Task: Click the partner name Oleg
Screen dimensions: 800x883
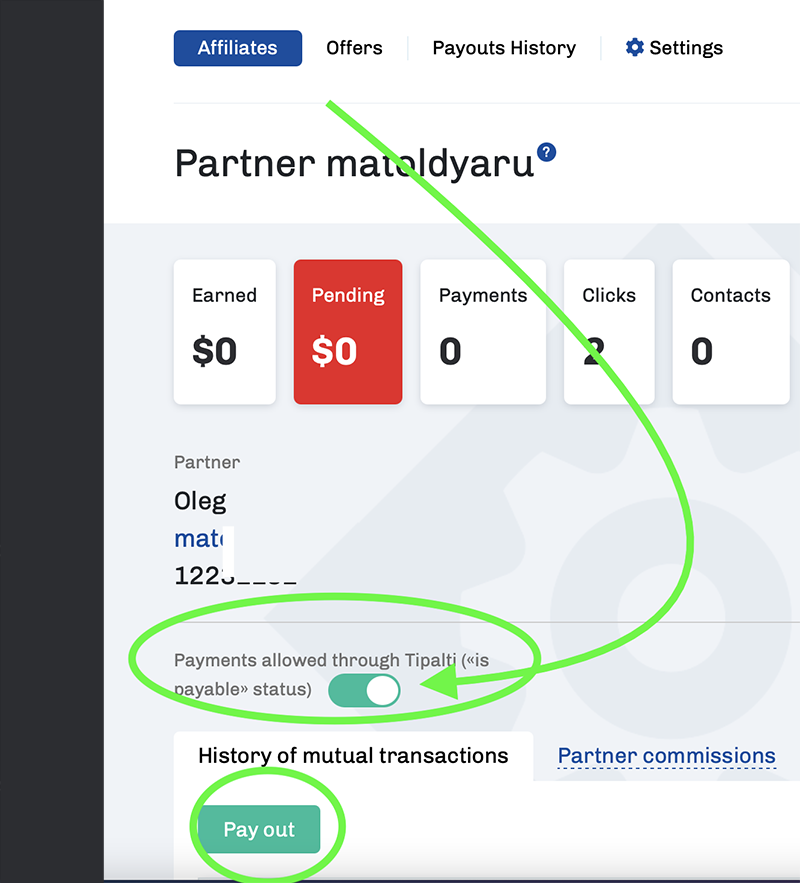Action: pos(200,501)
